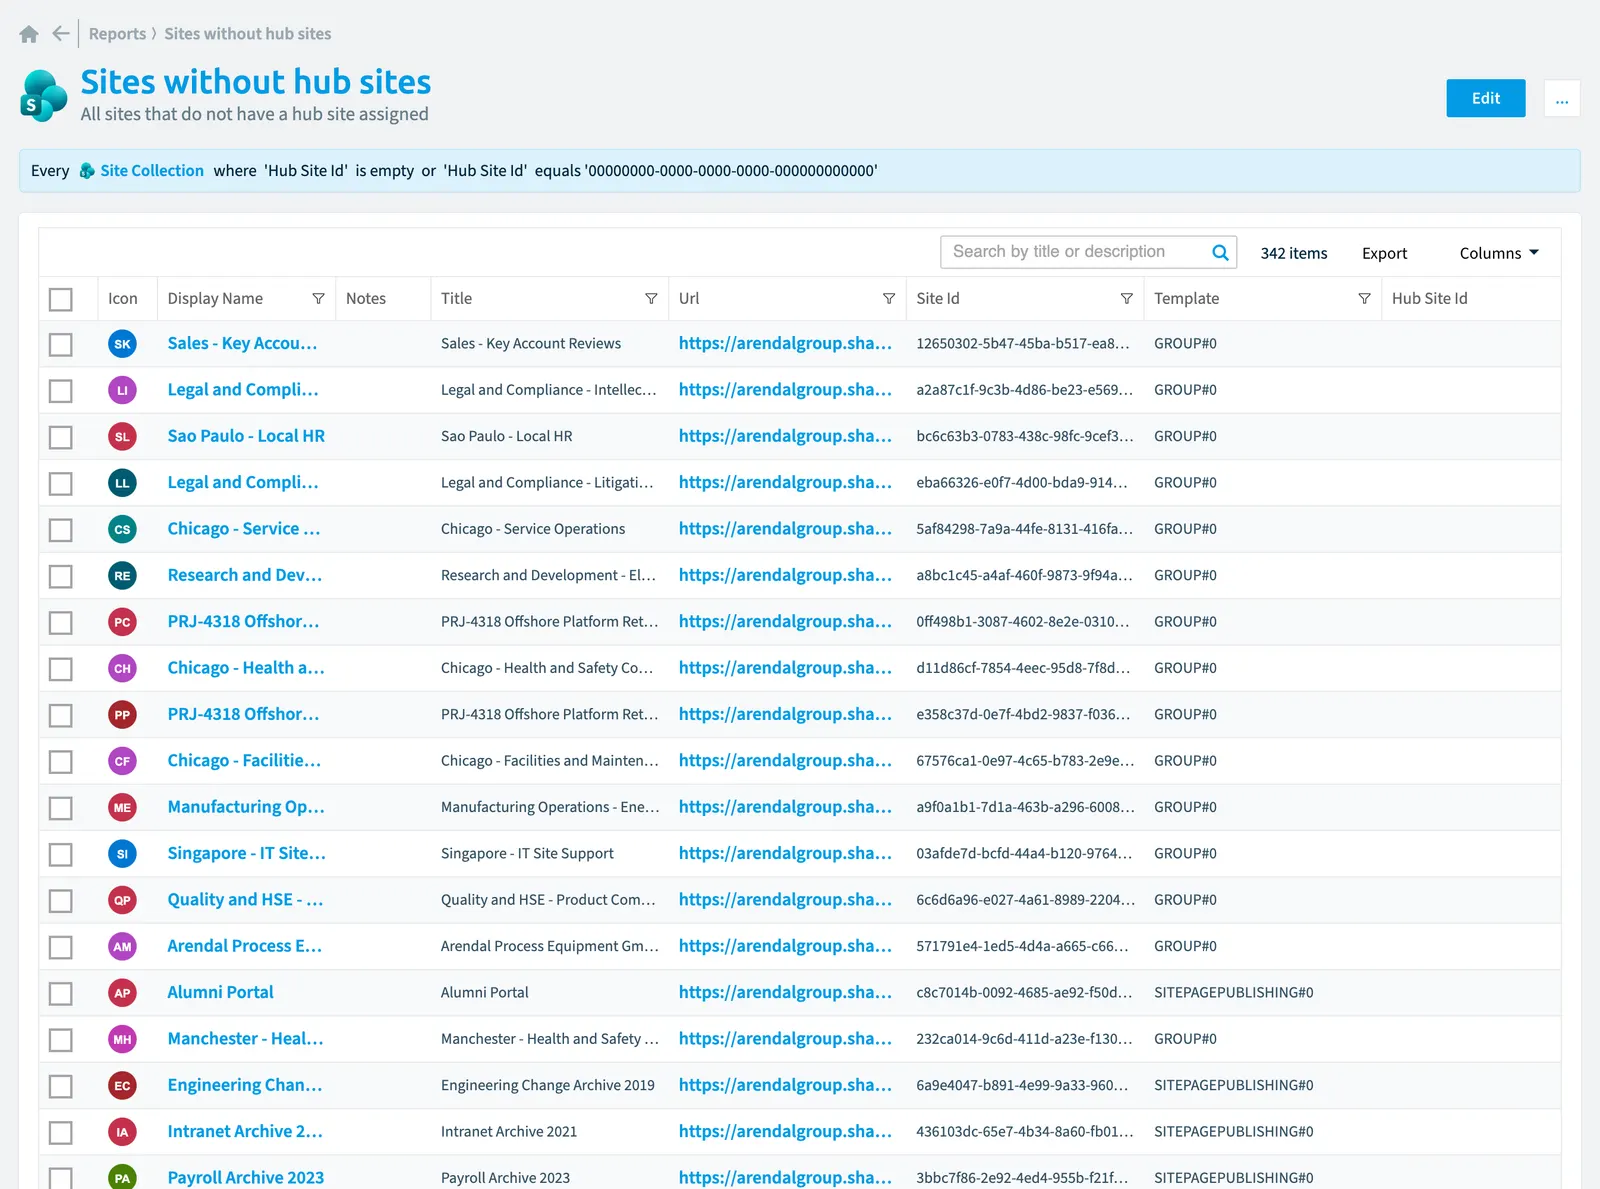Click the RE avatar for Research row
The height and width of the screenshot is (1189, 1600).
coord(122,576)
